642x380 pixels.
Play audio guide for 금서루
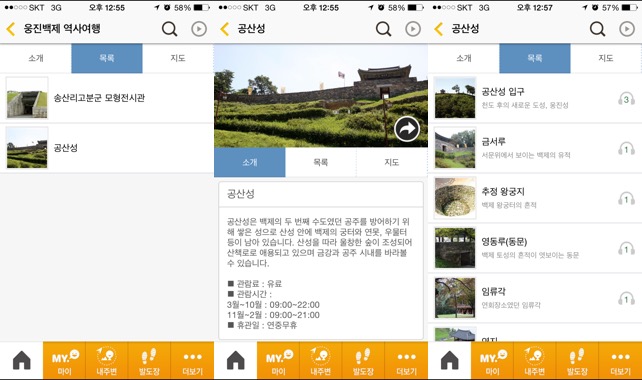click(x=626, y=149)
